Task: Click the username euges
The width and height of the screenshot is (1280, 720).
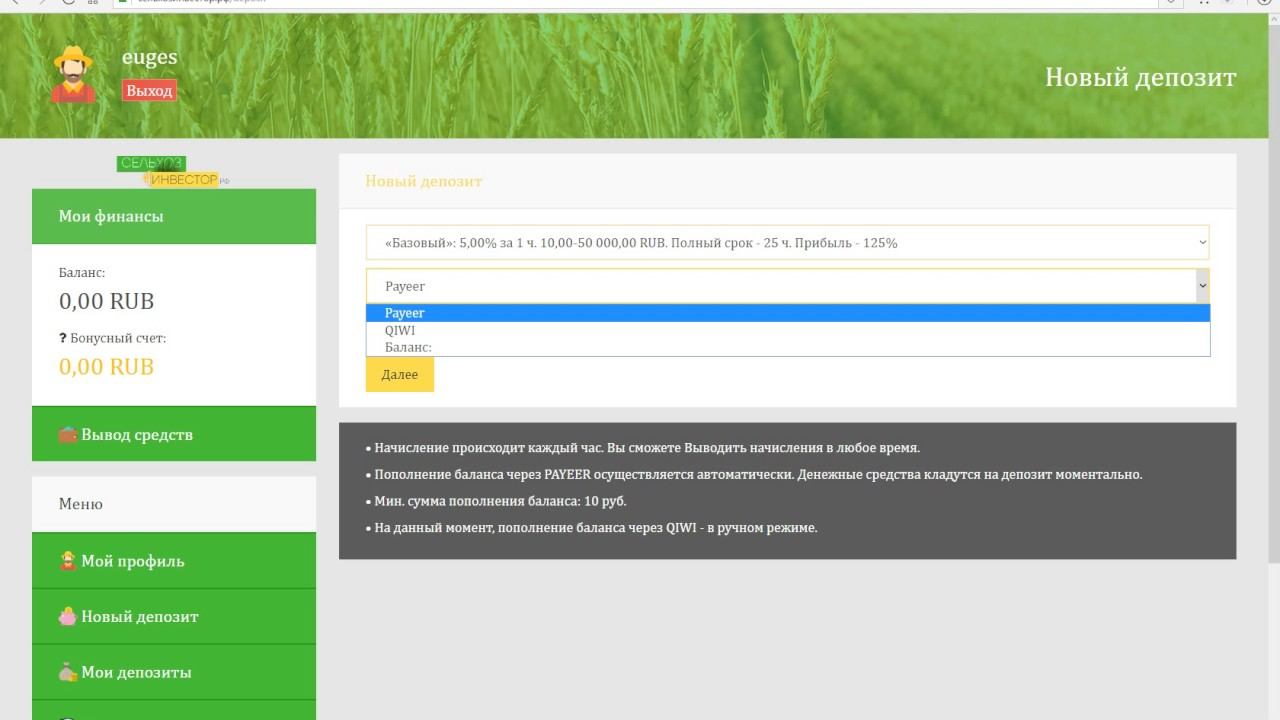Action: click(150, 57)
